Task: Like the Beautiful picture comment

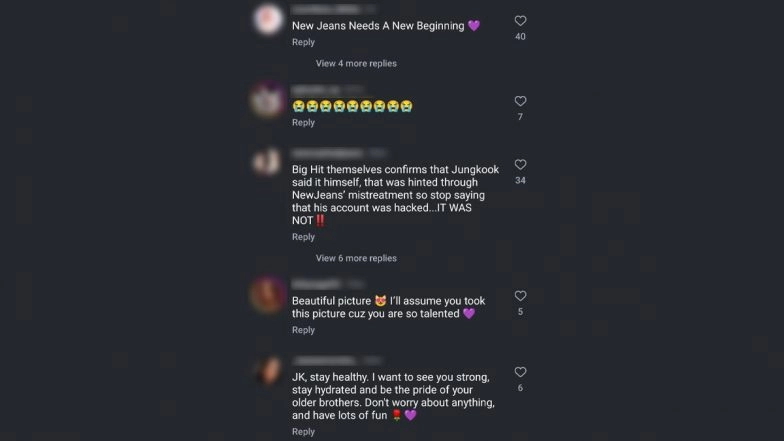Action: [520, 296]
